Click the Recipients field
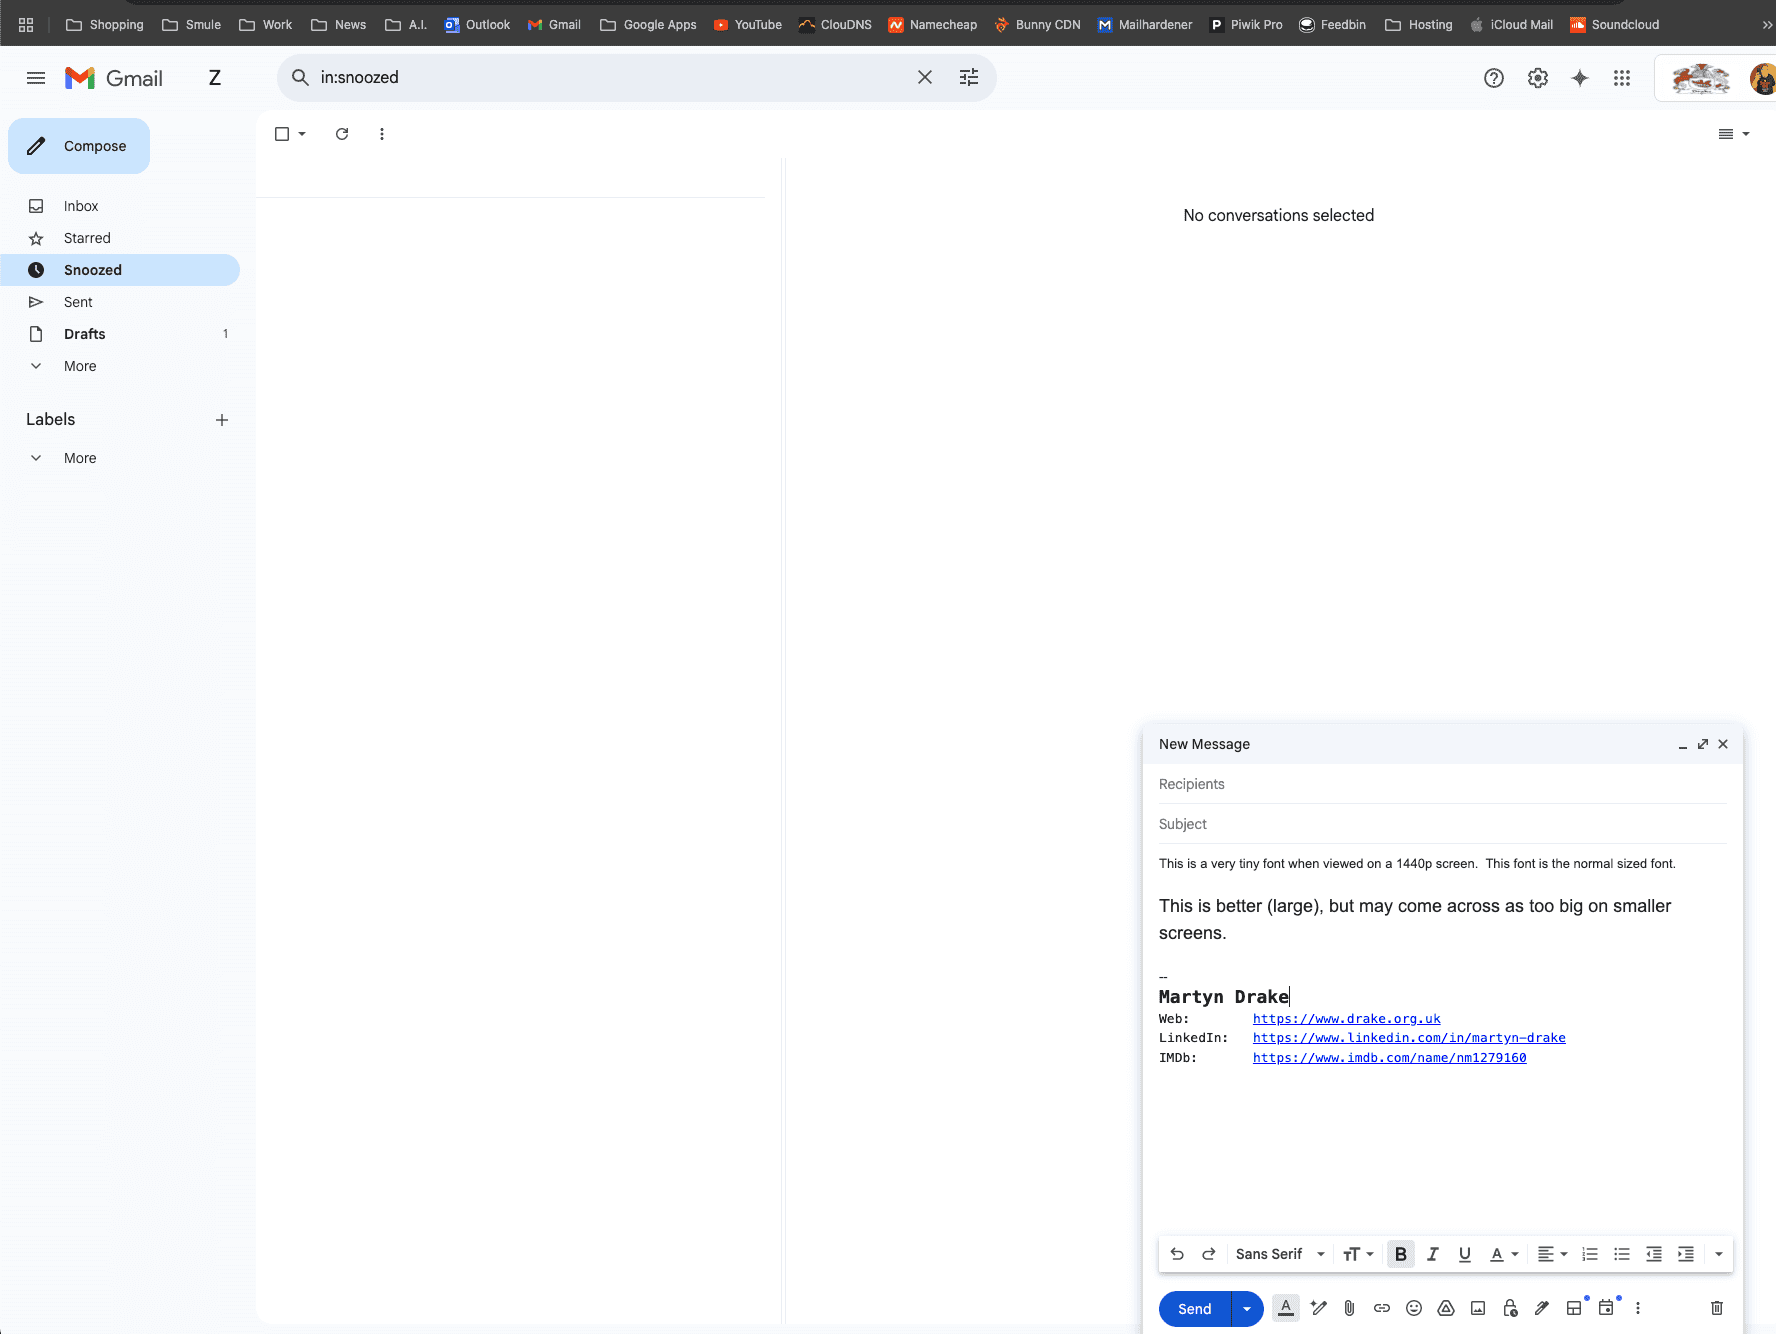Viewport: 1776px width, 1334px height. pos(1443,784)
